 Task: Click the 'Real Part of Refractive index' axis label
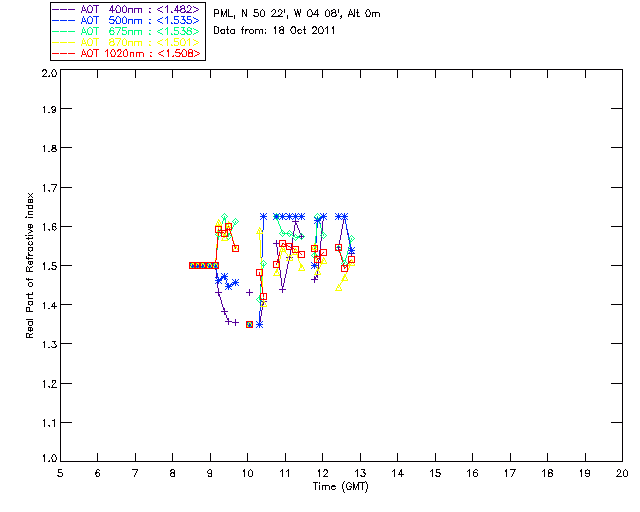pyautogui.click(x=29, y=265)
